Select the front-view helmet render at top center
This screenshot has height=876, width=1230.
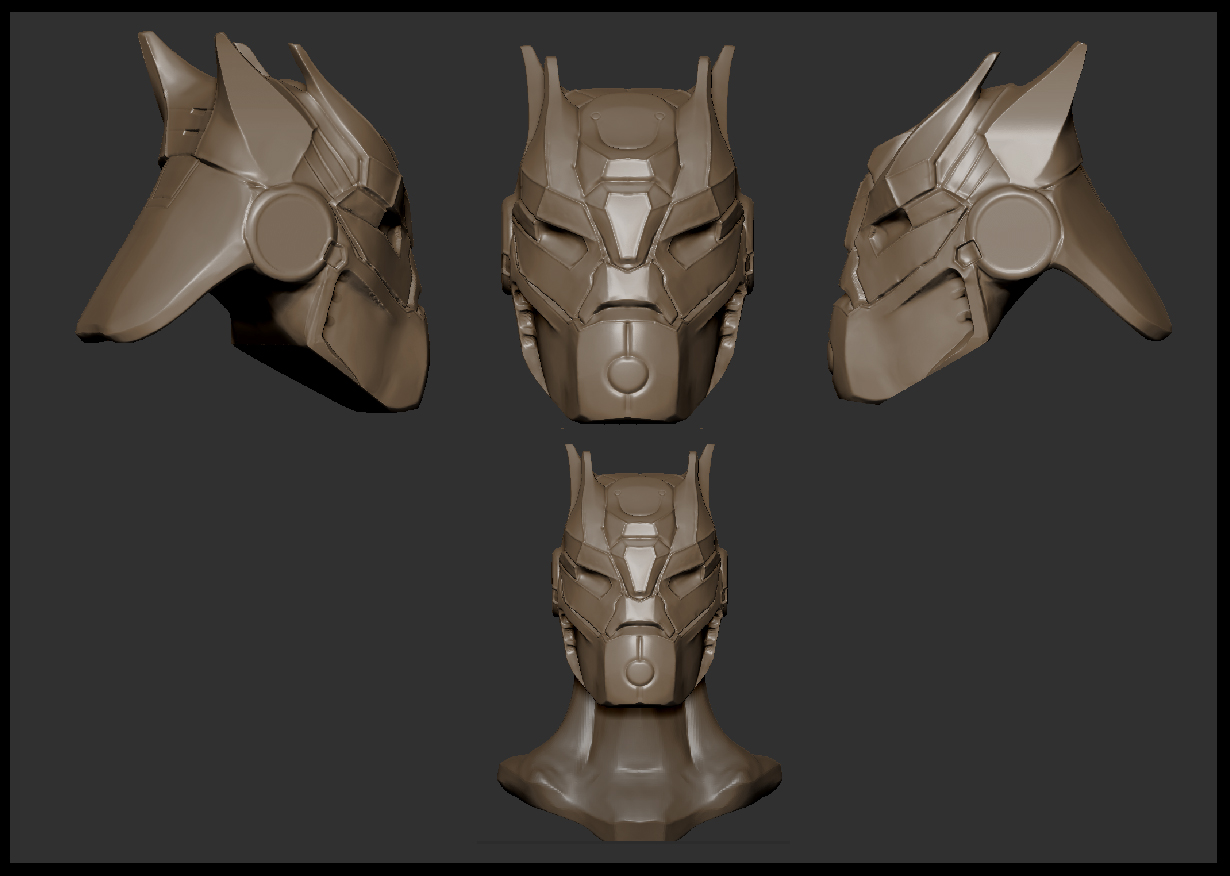click(x=627, y=232)
